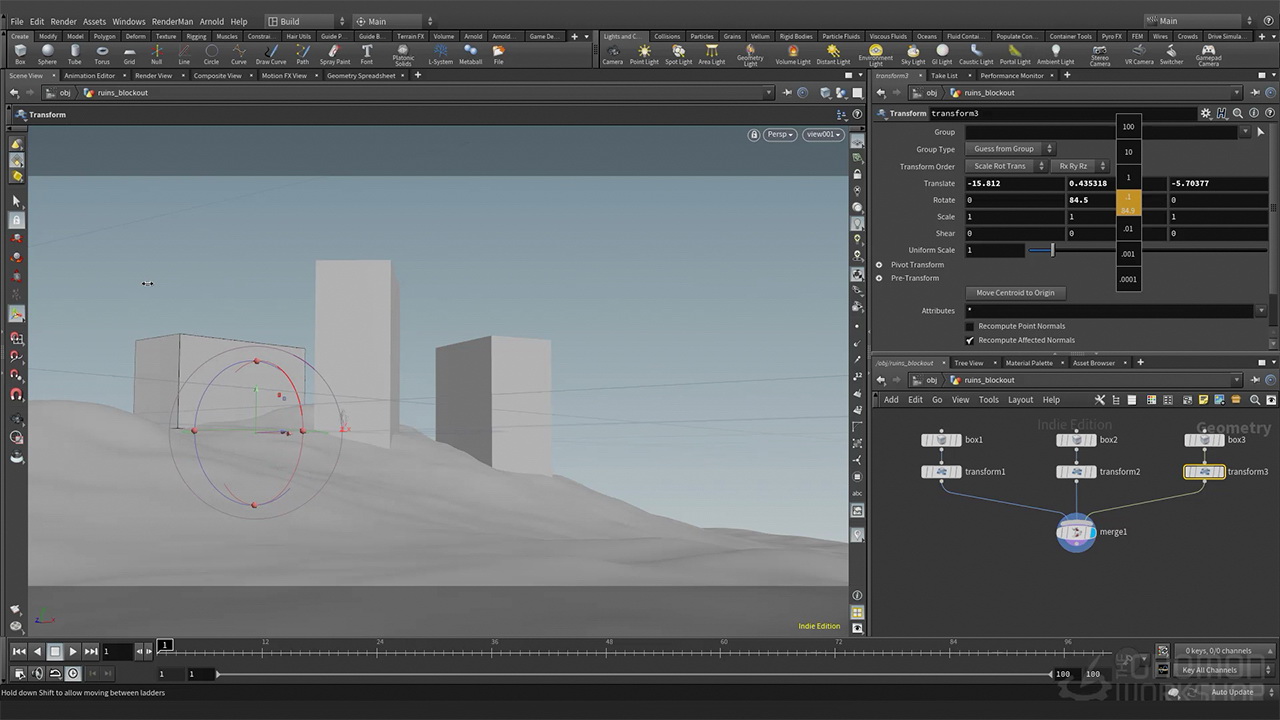Switch to Performance Monitor tab
1280x720 pixels.
coord(1011,75)
